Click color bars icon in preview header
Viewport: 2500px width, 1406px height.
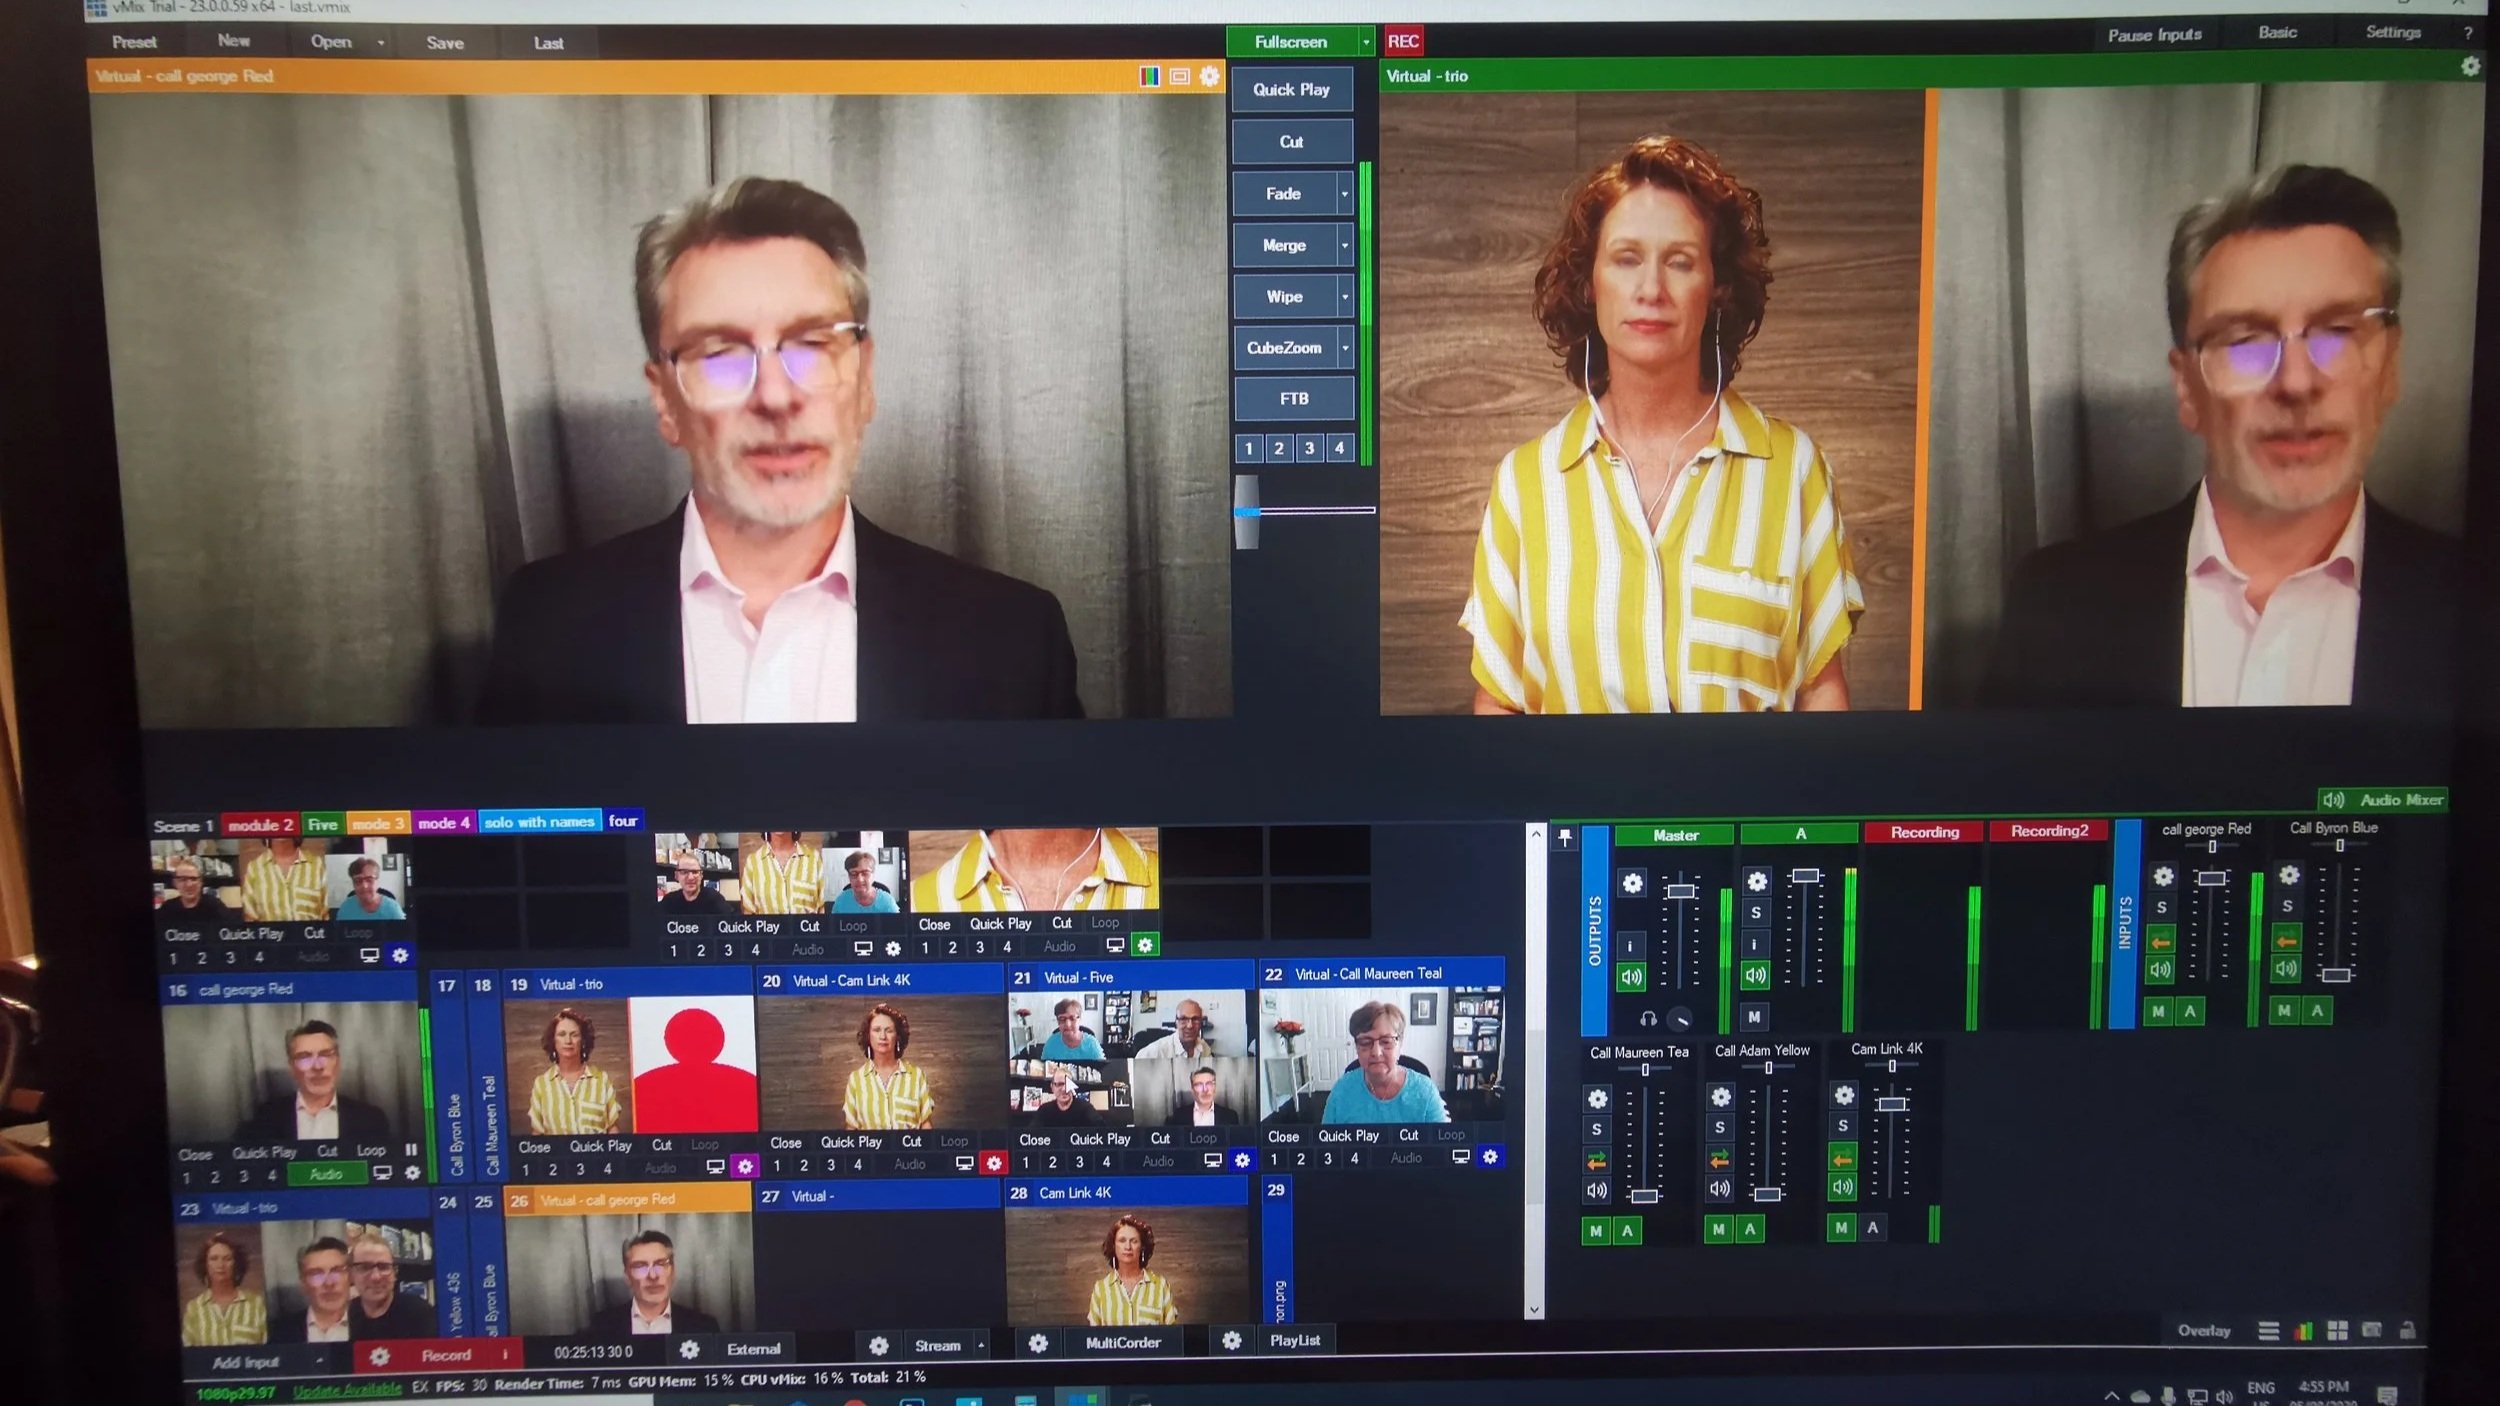pos(1150,76)
